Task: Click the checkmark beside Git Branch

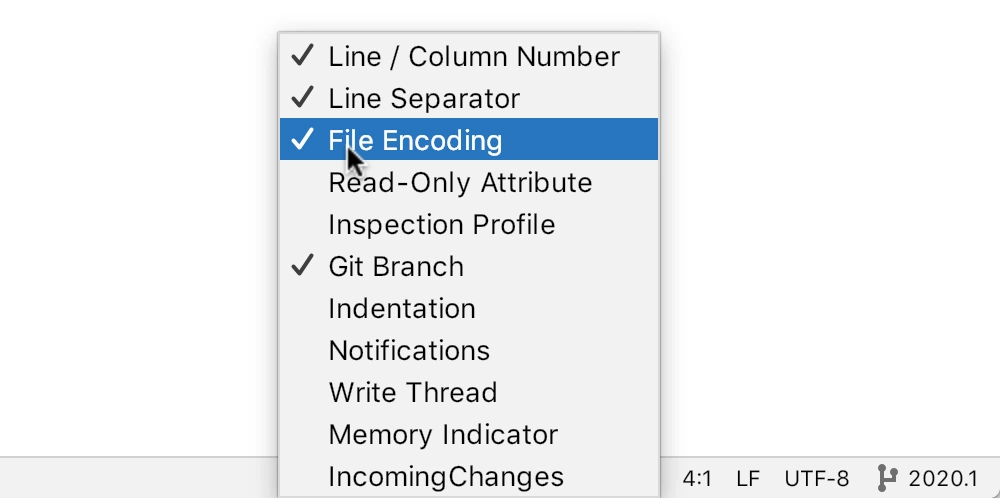Action: [x=302, y=265]
